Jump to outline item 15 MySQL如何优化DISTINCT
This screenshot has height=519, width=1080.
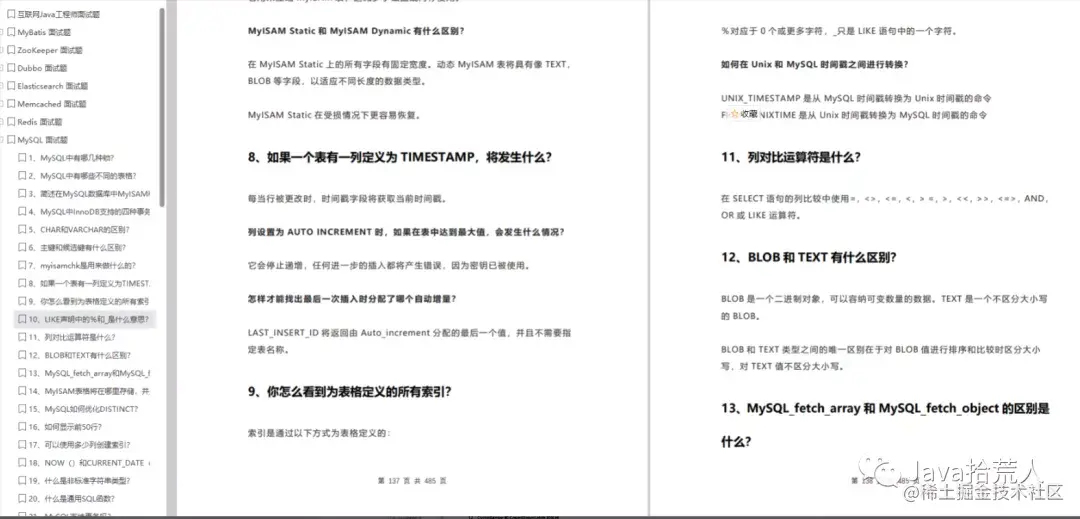coord(83,409)
